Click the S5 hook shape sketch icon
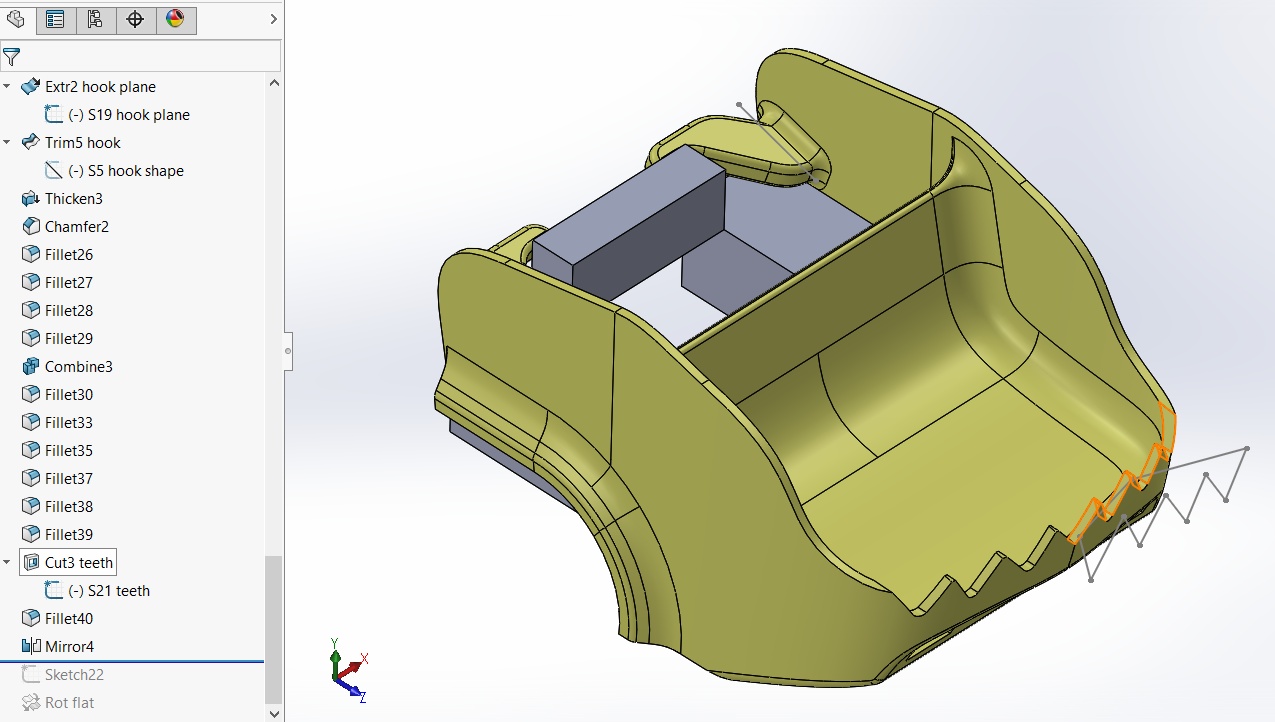The height and width of the screenshot is (722, 1275). (x=54, y=170)
